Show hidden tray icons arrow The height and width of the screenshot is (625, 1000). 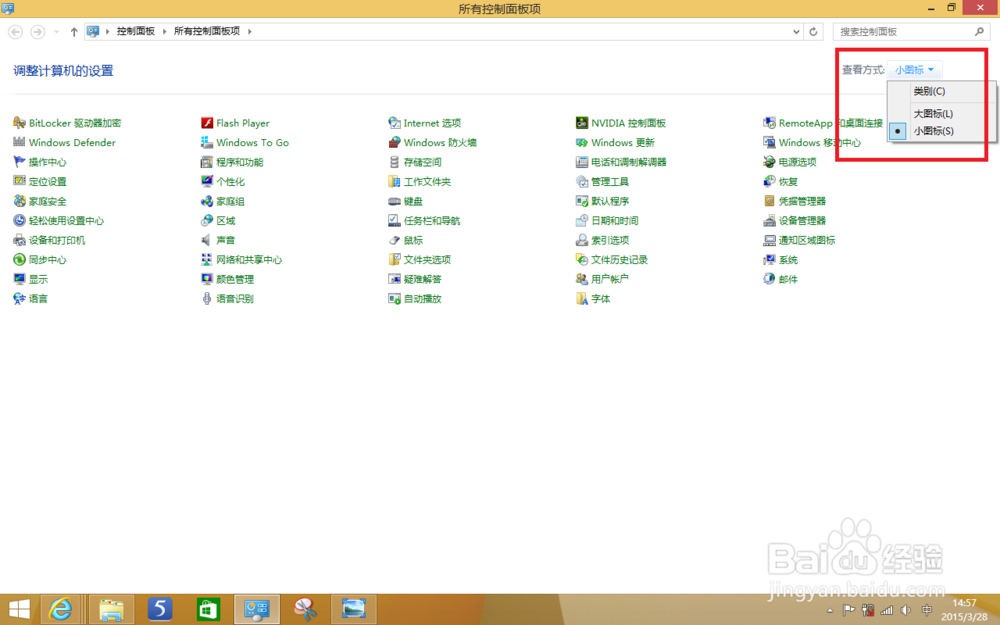pos(830,610)
